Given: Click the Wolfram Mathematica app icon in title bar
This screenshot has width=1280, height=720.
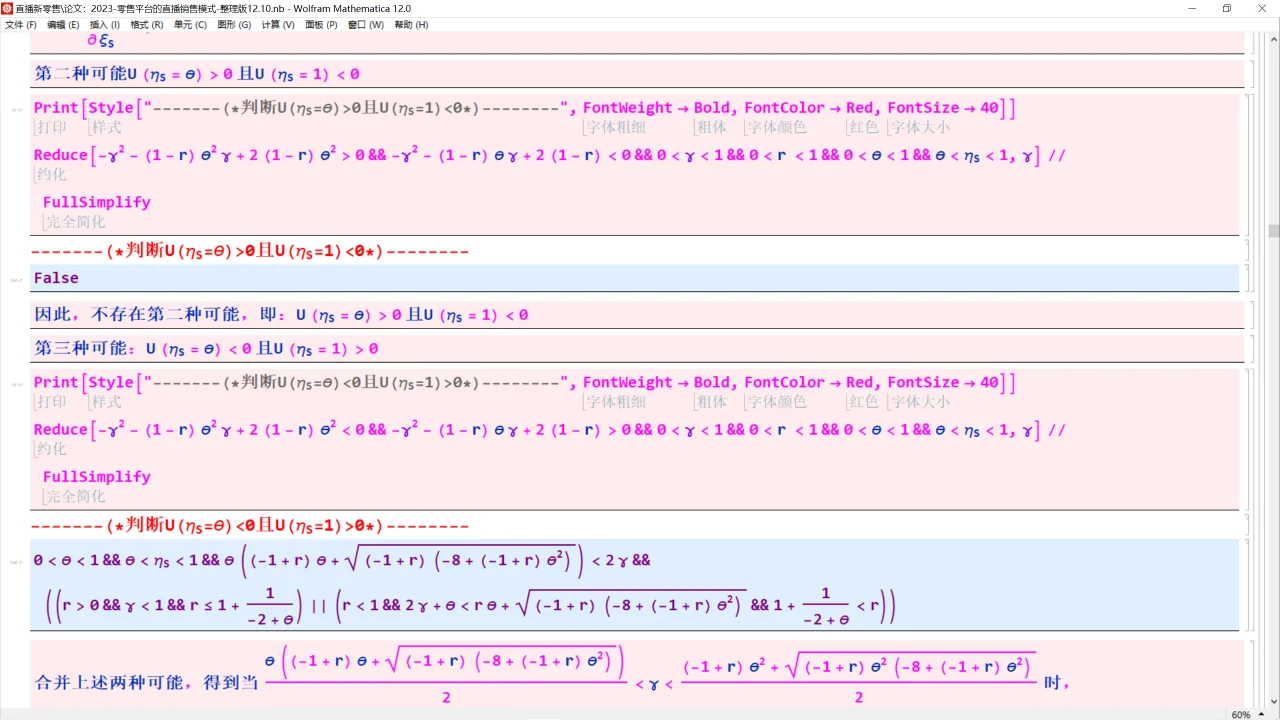Looking at the screenshot, I should (7, 8).
